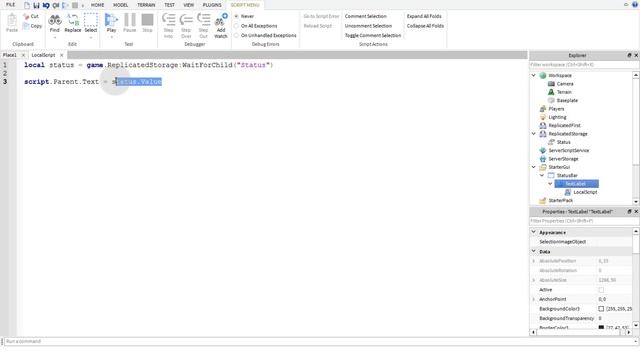Click Comment Selection

[365, 16]
